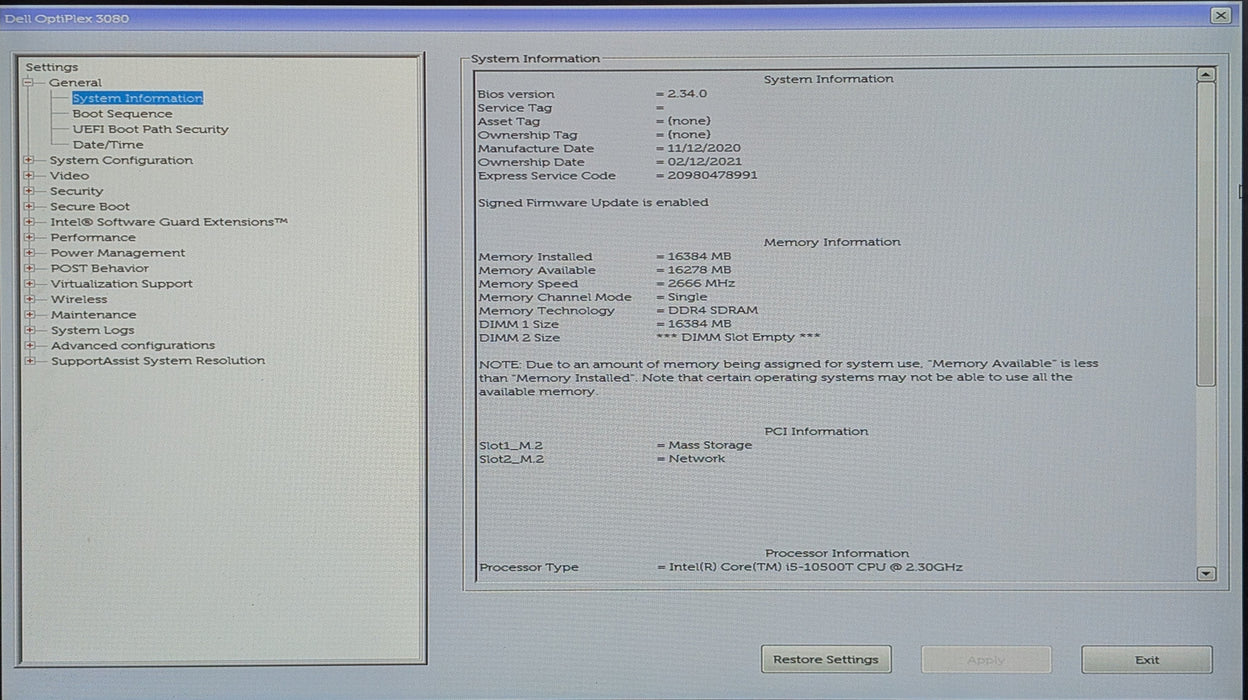1248x700 pixels.
Task: Close the BIOS window with X
Action: point(1220,15)
